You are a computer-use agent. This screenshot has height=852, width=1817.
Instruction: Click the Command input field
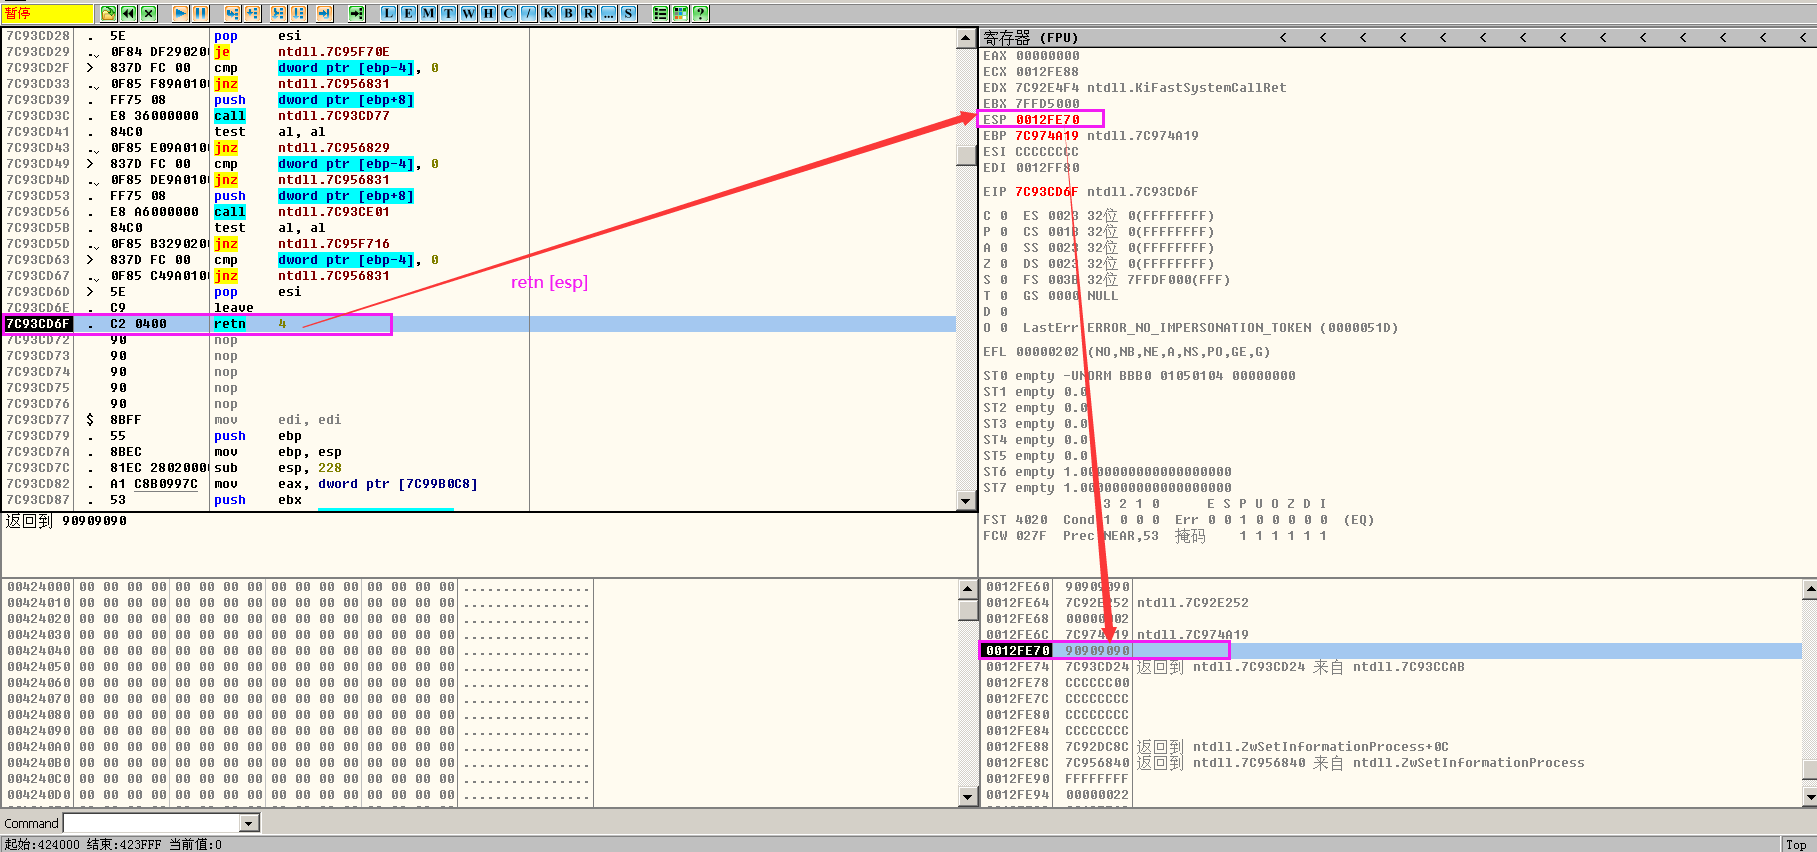(152, 823)
